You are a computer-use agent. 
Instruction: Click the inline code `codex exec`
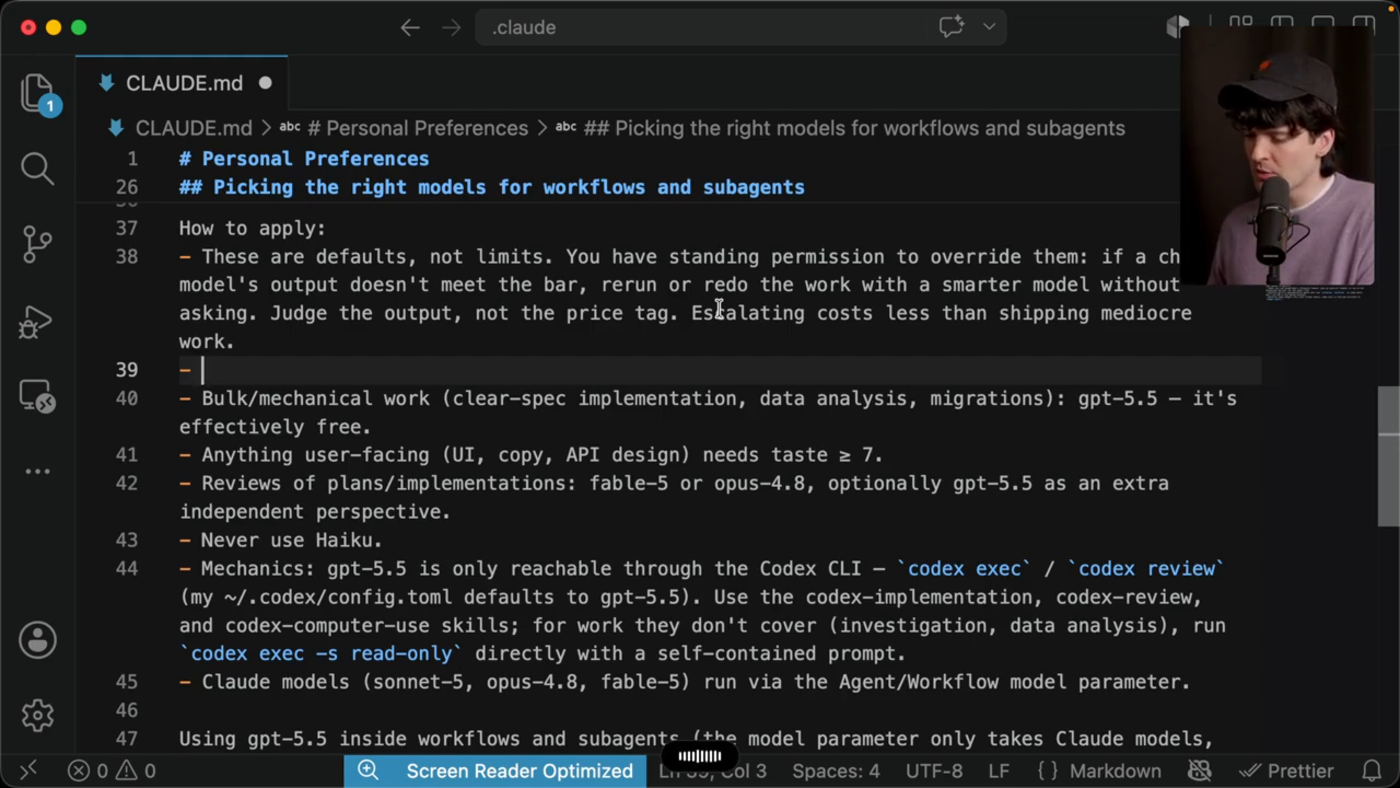pyautogui.click(x=963, y=569)
